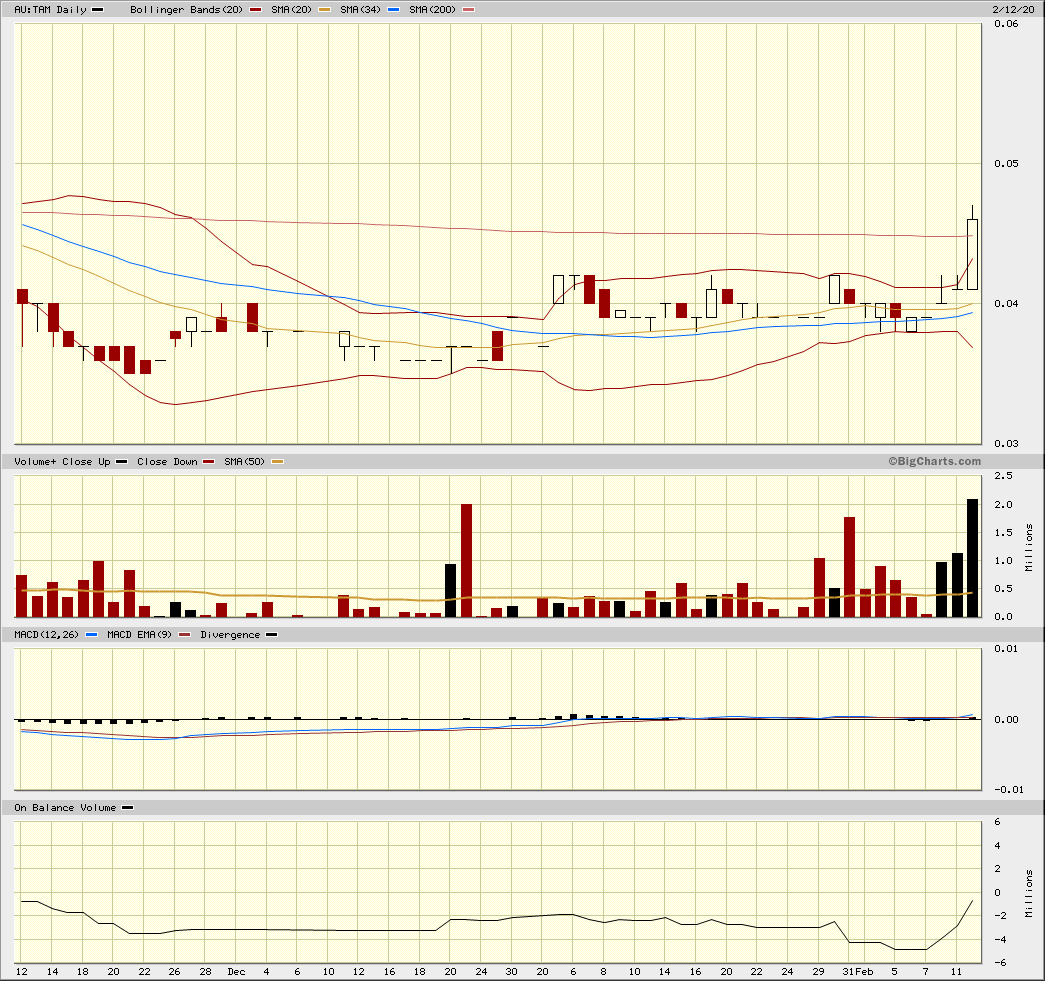The height and width of the screenshot is (981, 1045).
Task: Click the On Balance Volume panel label
Action: 65,808
